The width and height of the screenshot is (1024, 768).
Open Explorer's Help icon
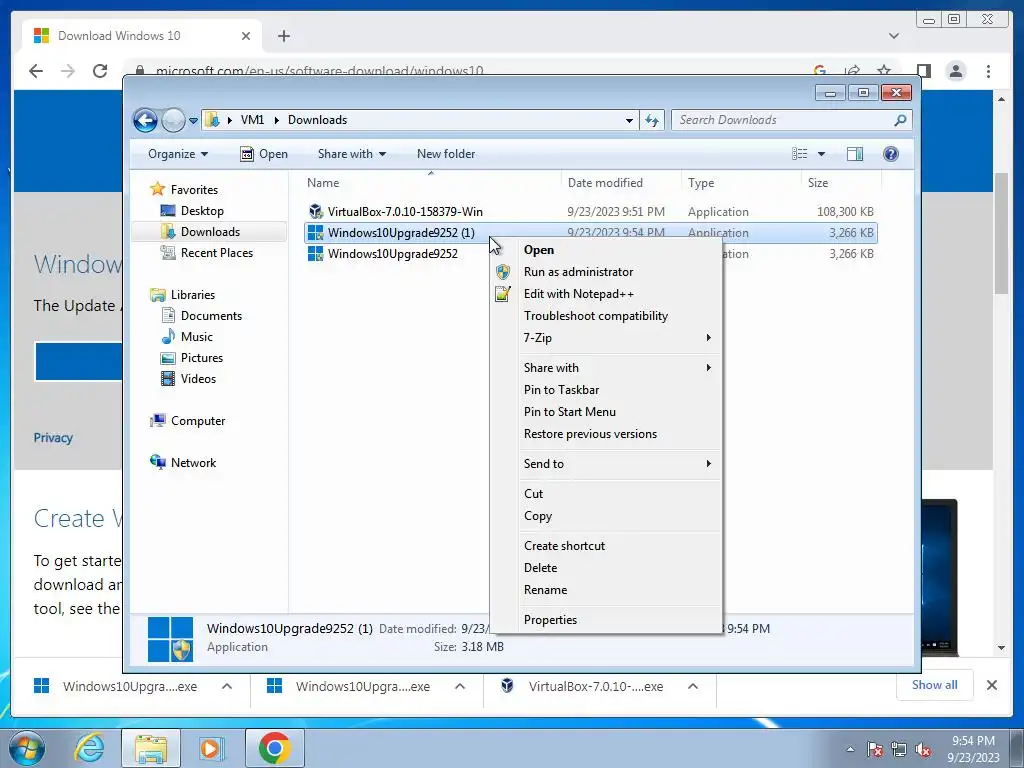(891, 154)
